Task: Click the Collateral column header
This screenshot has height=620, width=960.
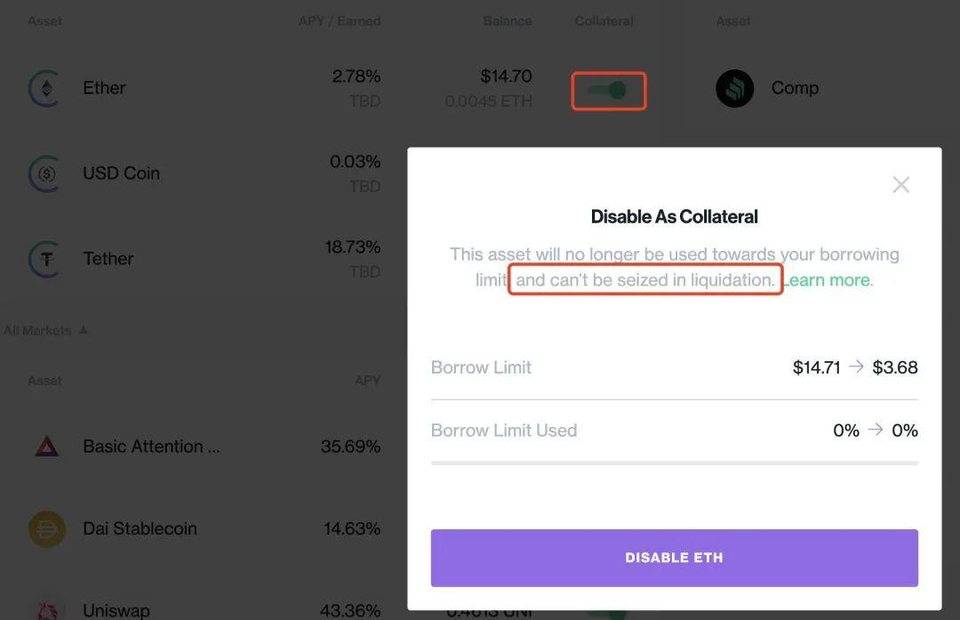Action: point(604,21)
